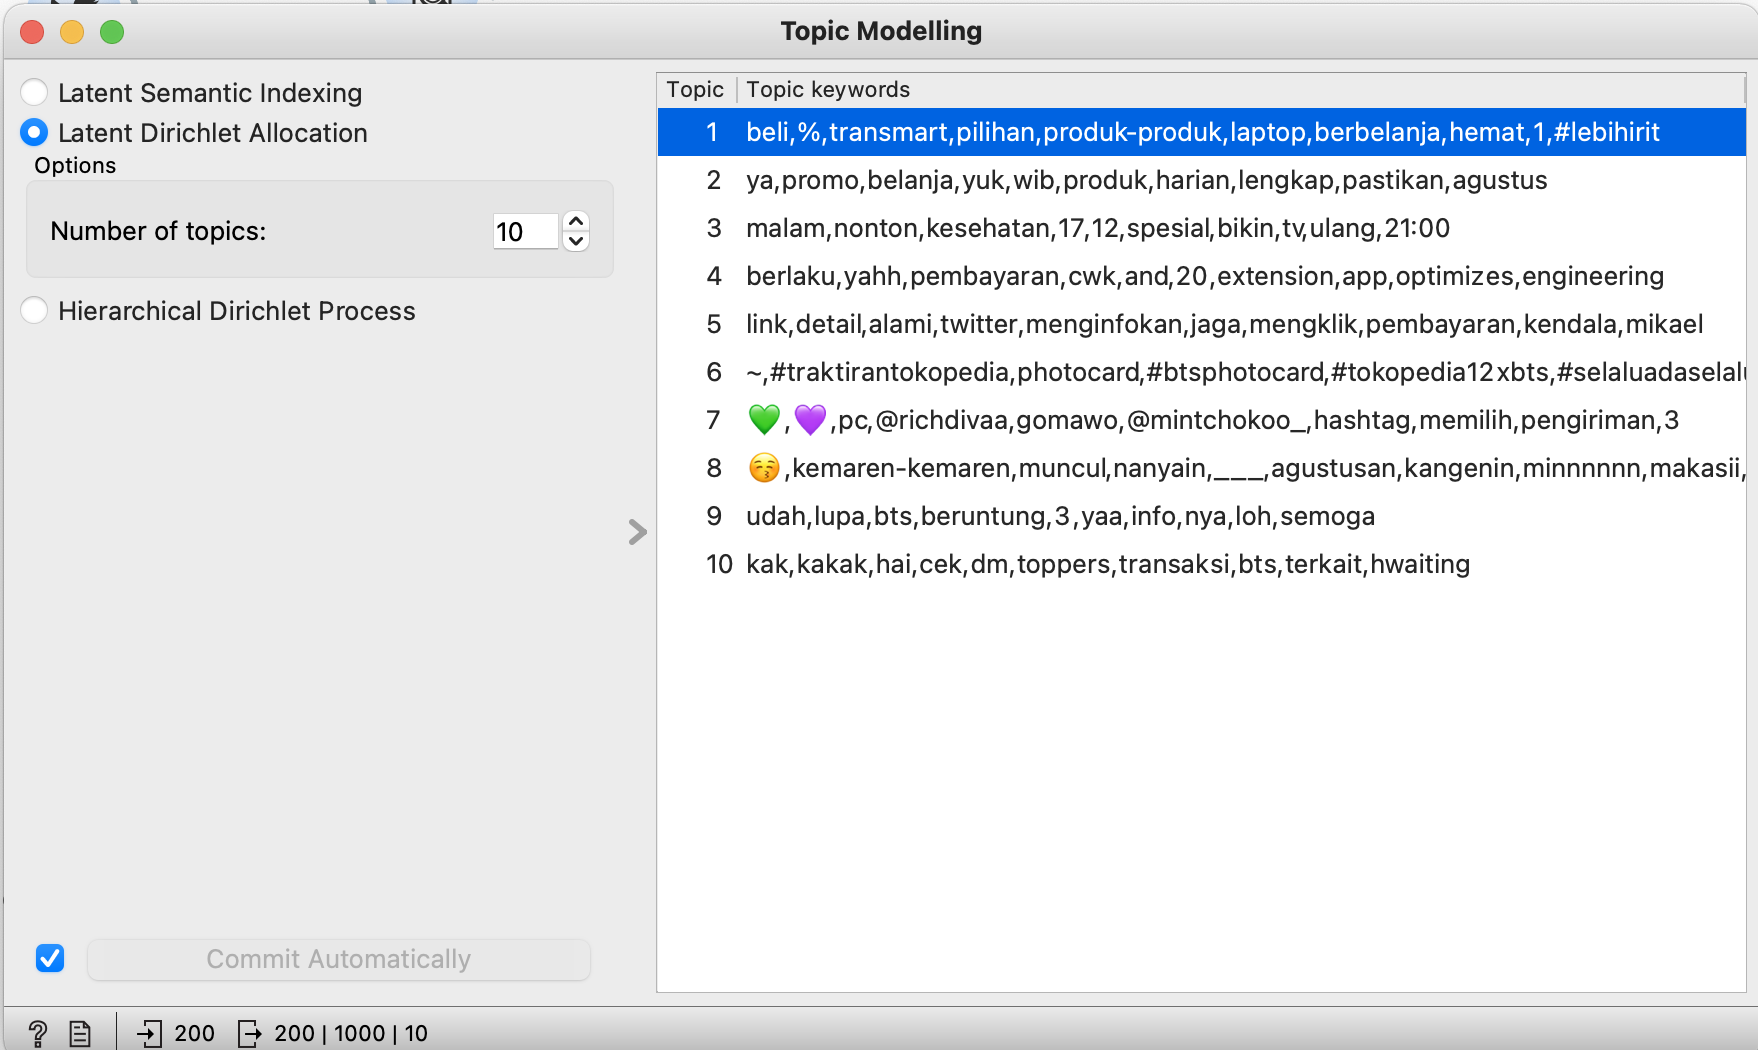
Task: Collapse the options panel with the chevron
Action: [637, 532]
